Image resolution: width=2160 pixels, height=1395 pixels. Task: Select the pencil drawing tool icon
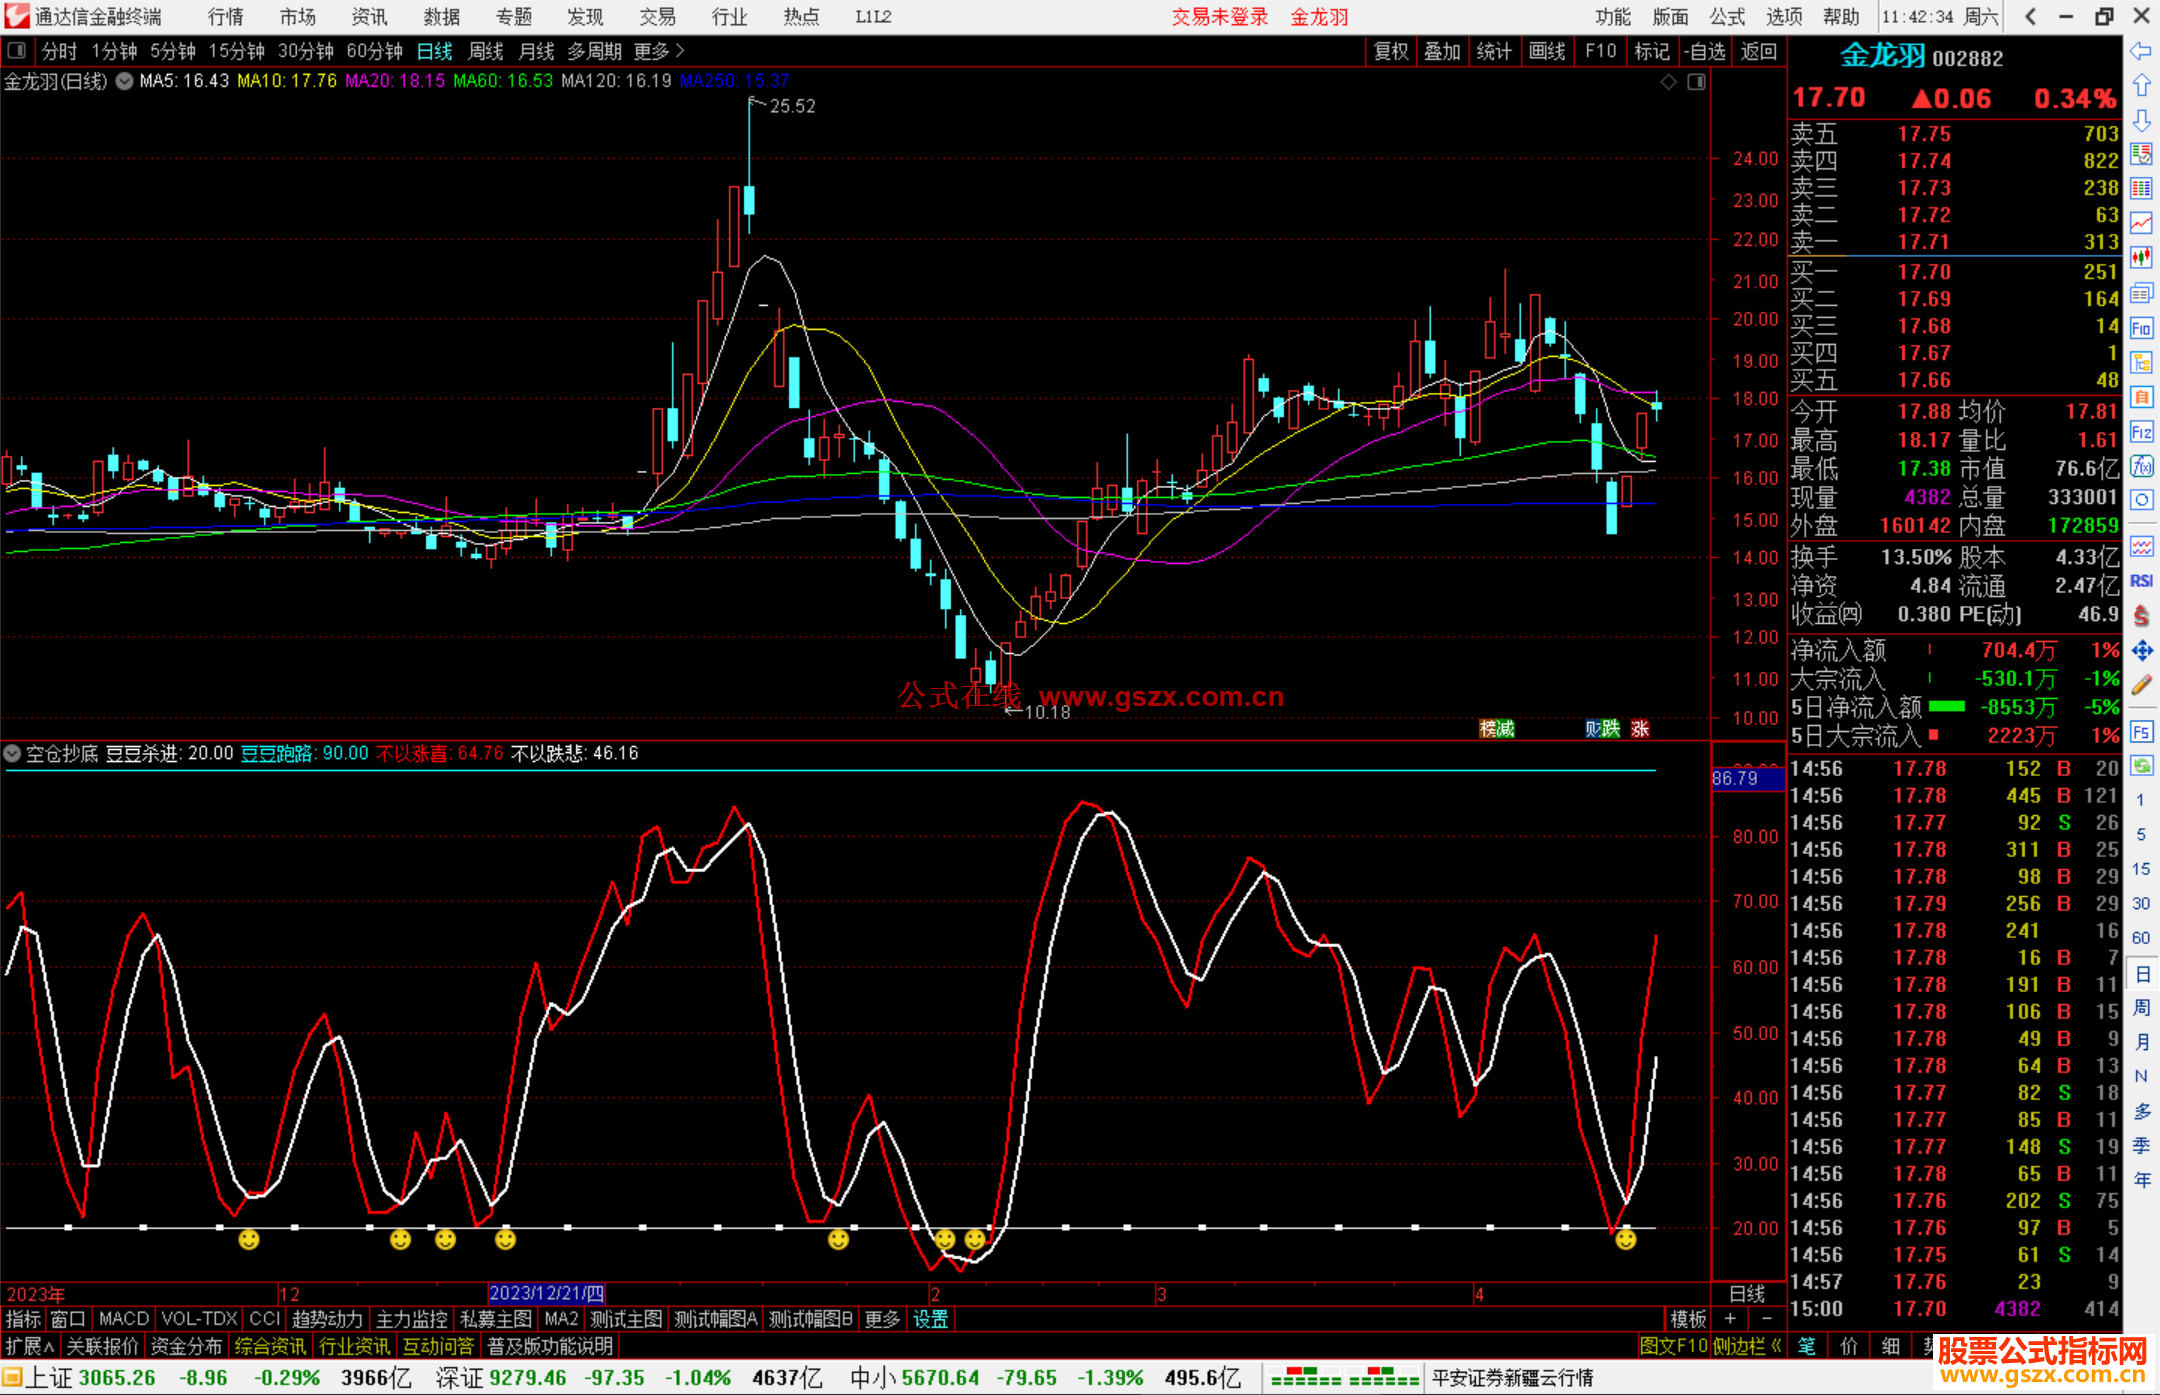2141,685
